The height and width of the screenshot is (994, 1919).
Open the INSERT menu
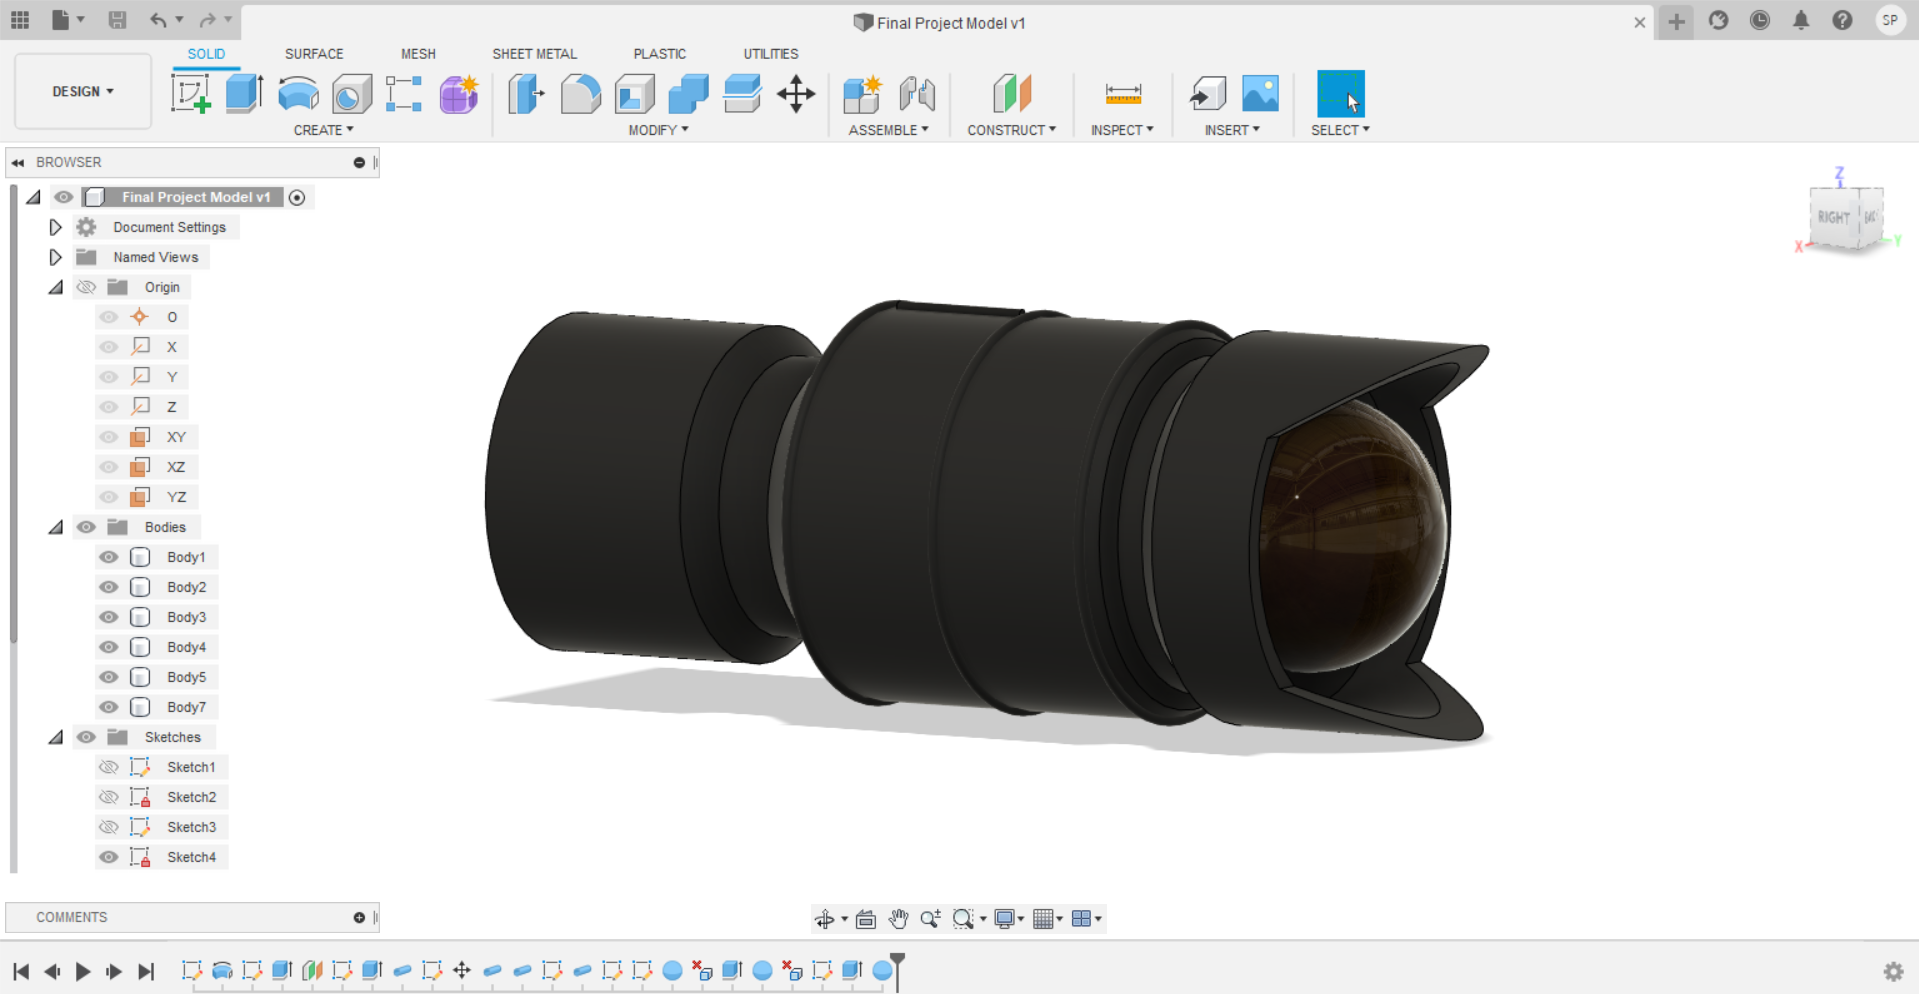click(x=1232, y=130)
